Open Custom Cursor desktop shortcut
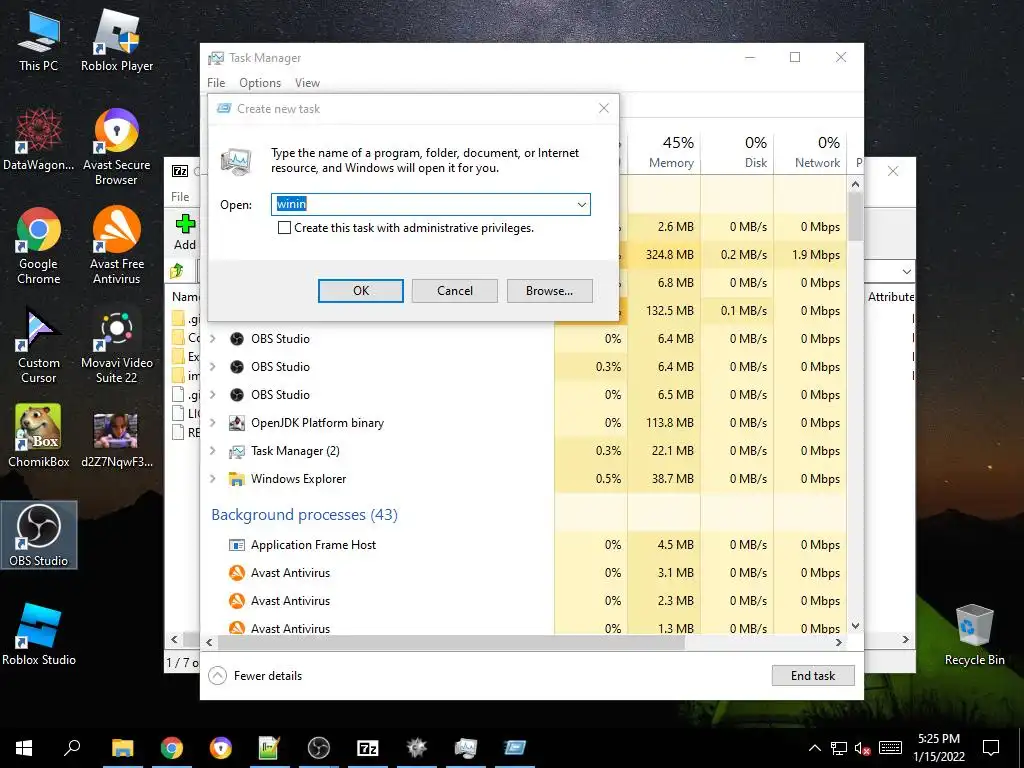Image resolution: width=1024 pixels, height=768 pixels. (39, 345)
